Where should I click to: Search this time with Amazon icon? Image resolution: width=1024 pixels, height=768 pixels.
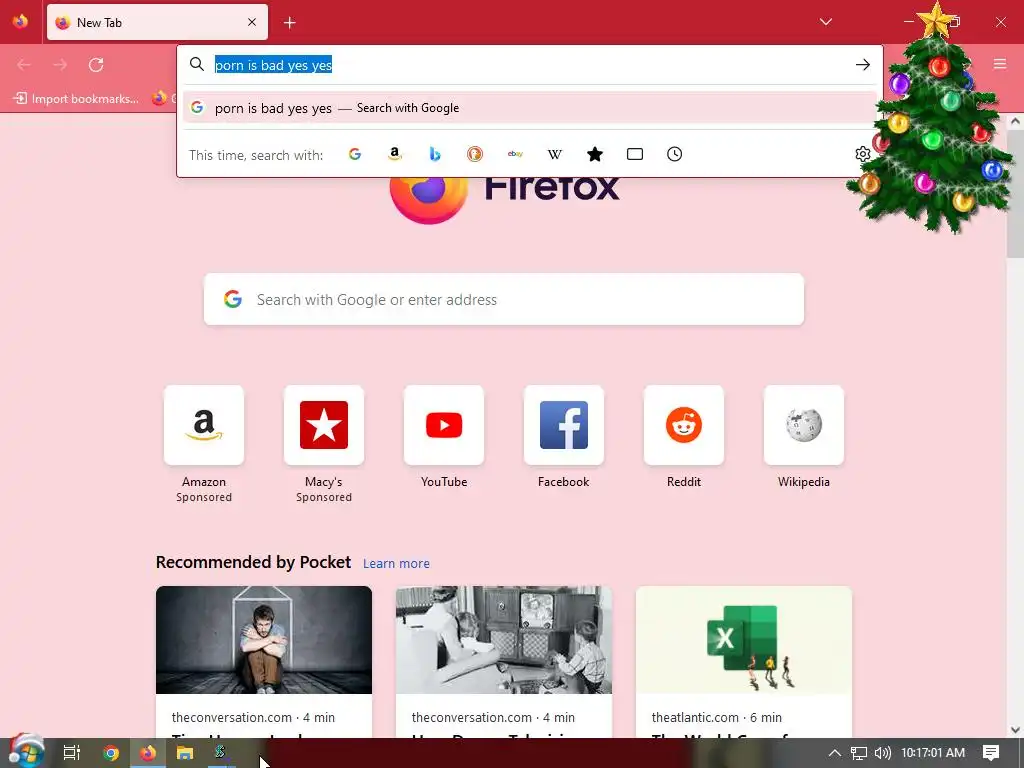394,154
